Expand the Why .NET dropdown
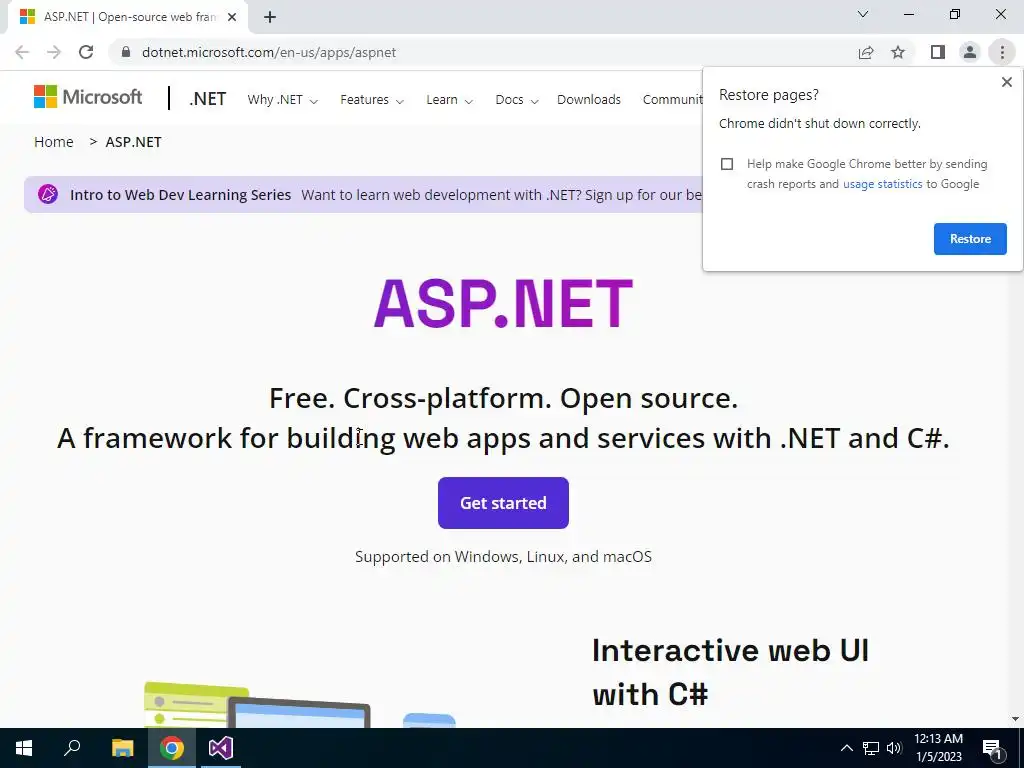The image size is (1024, 768). pyautogui.click(x=282, y=100)
